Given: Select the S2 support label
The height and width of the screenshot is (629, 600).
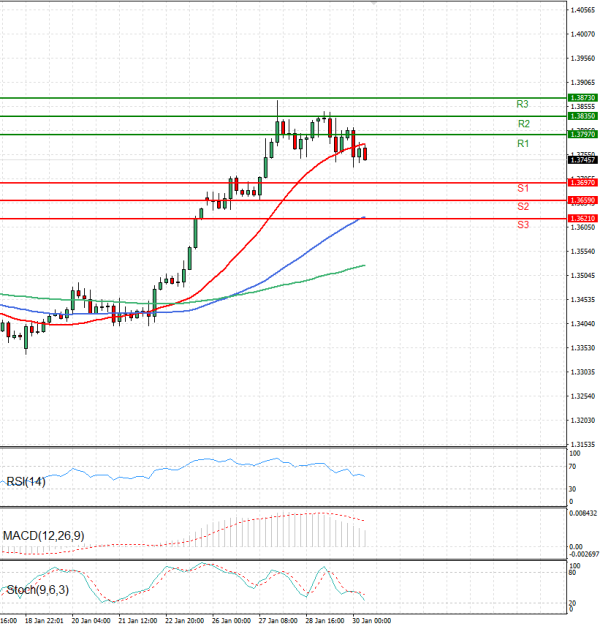Looking at the screenshot, I should click(522, 206).
